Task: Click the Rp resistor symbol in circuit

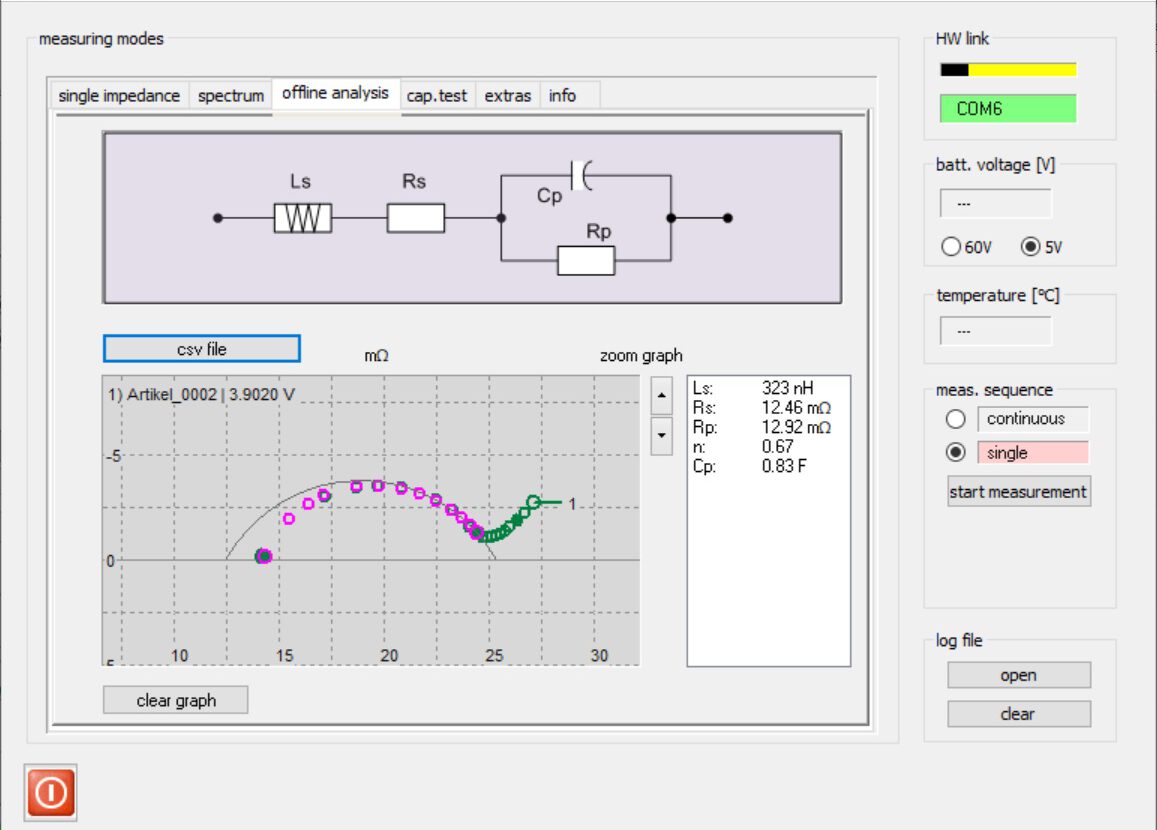Action: [586, 260]
